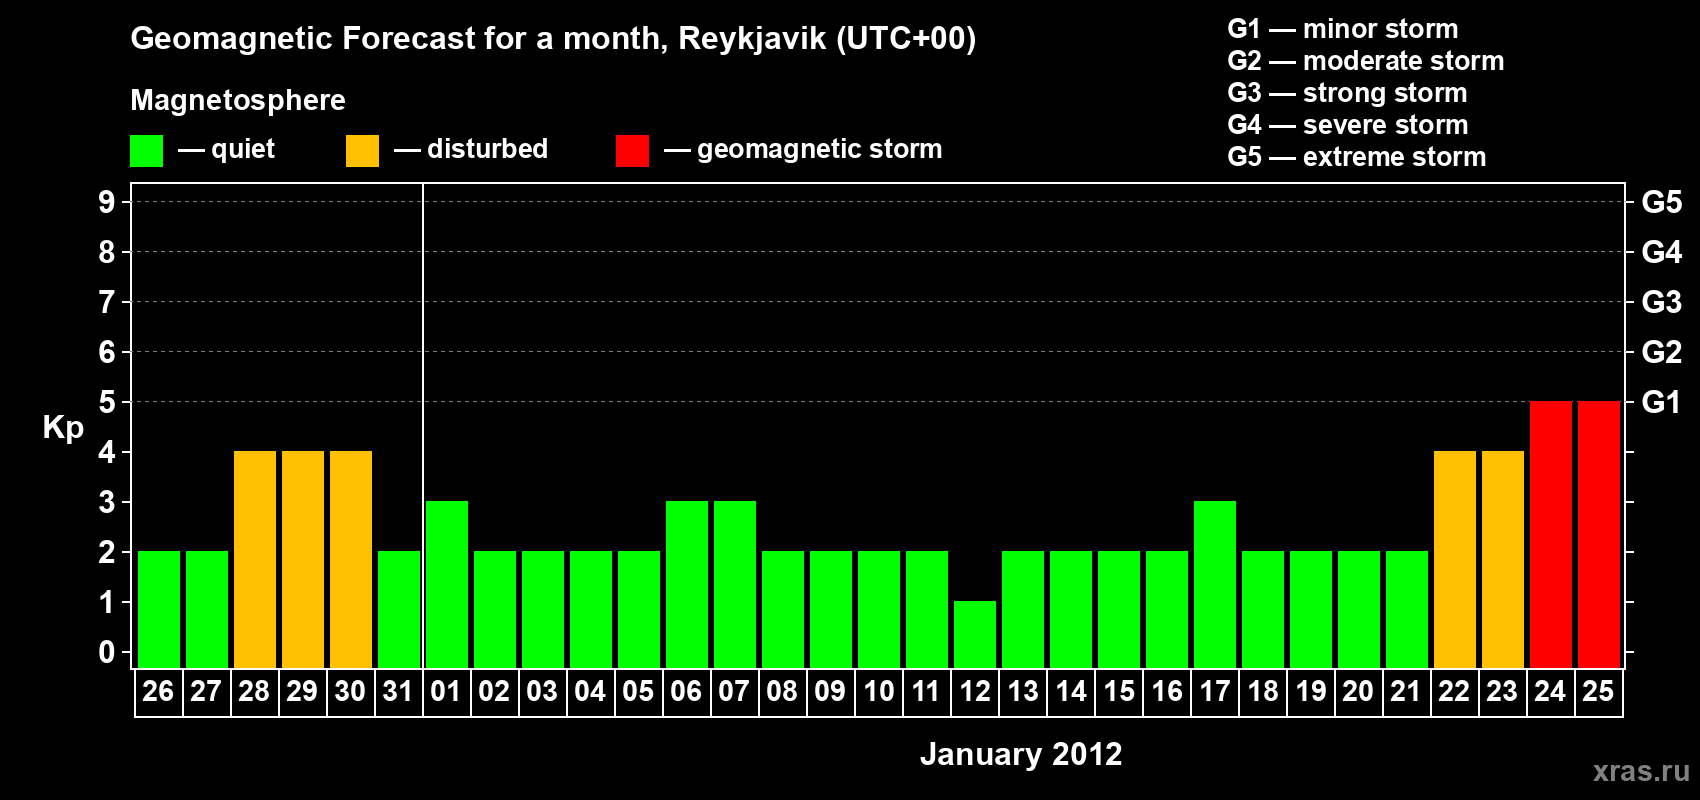The height and width of the screenshot is (800, 1700).
Task: Click the date label 26 on axis
Action: (x=158, y=691)
